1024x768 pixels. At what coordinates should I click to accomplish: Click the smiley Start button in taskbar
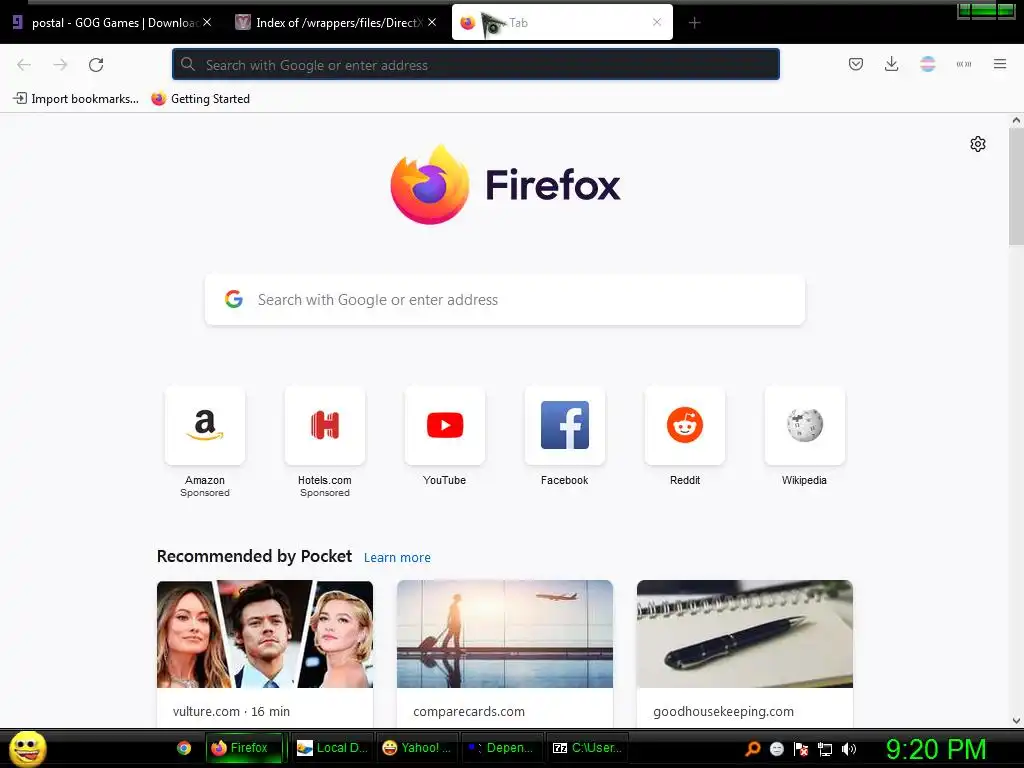coord(27,748)
